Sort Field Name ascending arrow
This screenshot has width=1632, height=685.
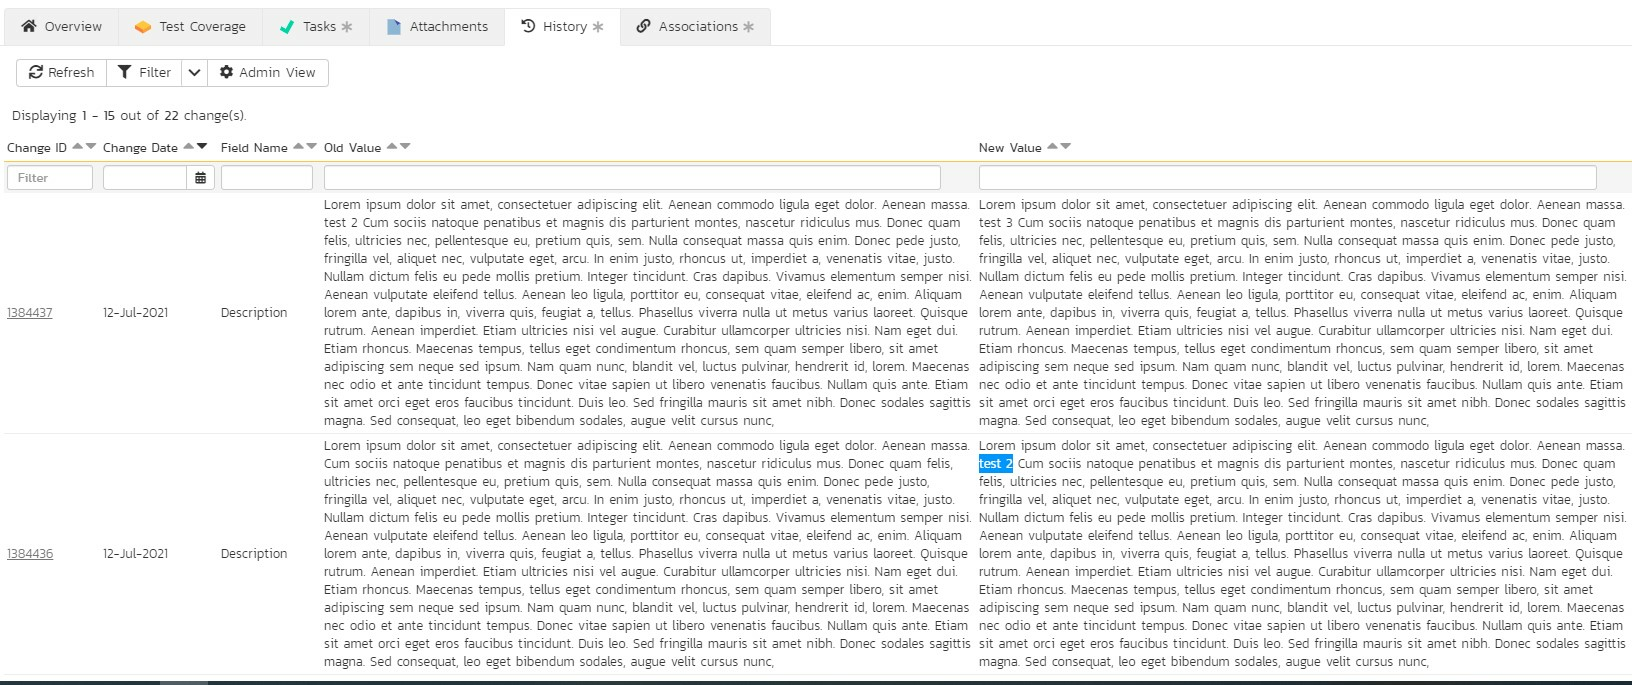(298, 147)
